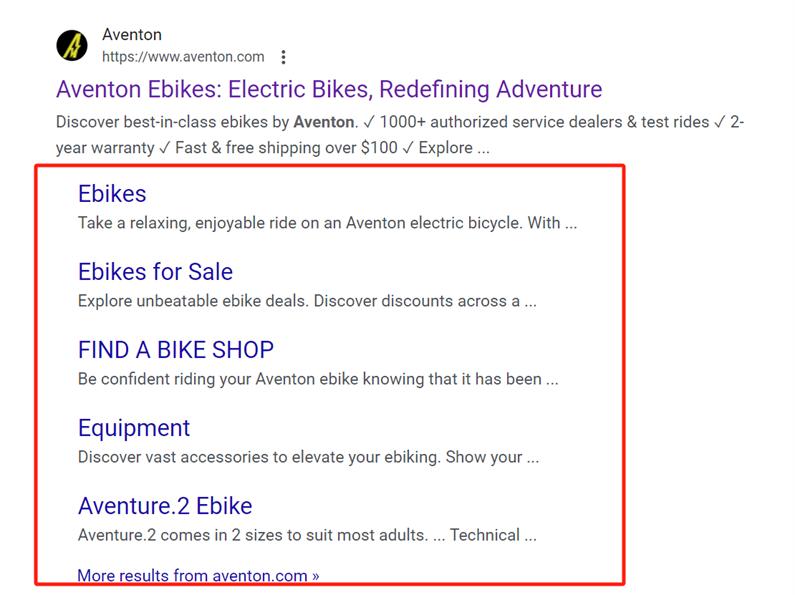The width and height of the screenshot is (795, 595).
Task: Click the Aventon lightning bolt favicon
Action: click(x=72, y=46)
